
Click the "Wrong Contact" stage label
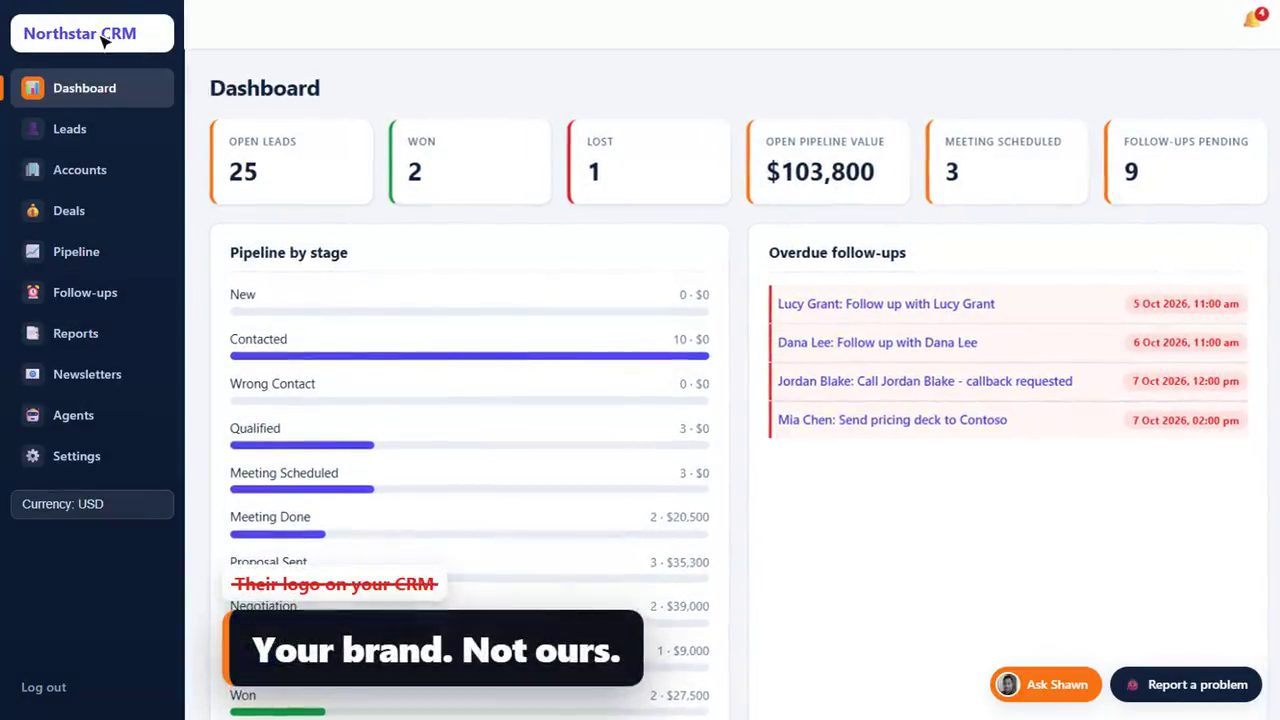click(x=272, y=384)
